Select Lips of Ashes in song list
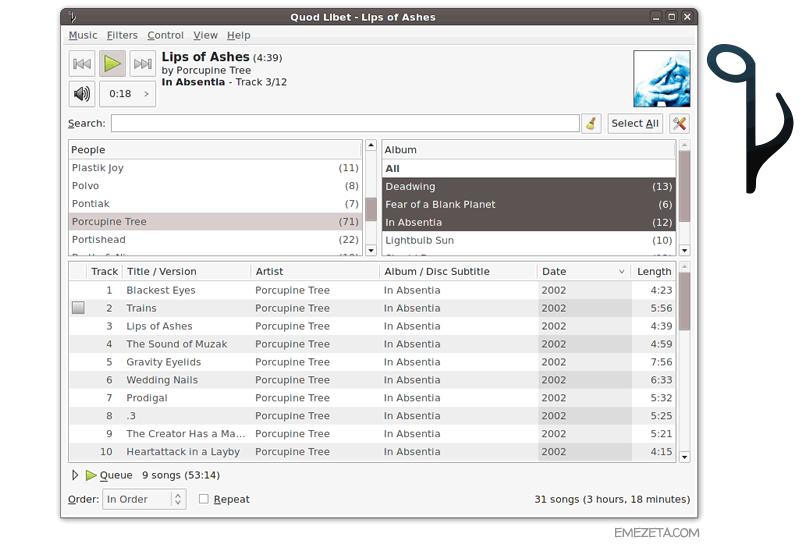Screen dimensions: 800x550 [x=372, y=326]
